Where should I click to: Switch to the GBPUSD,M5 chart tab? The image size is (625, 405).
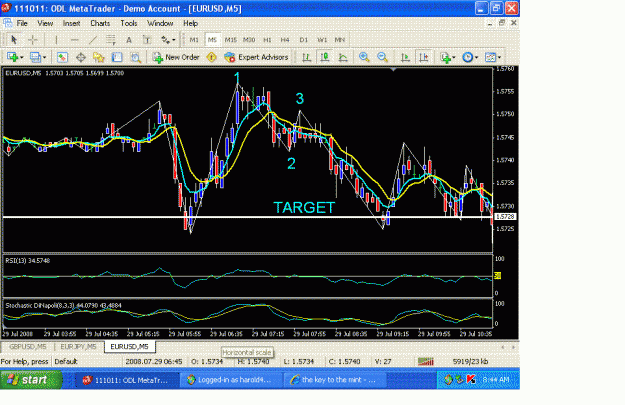click(x=28, y=347)
